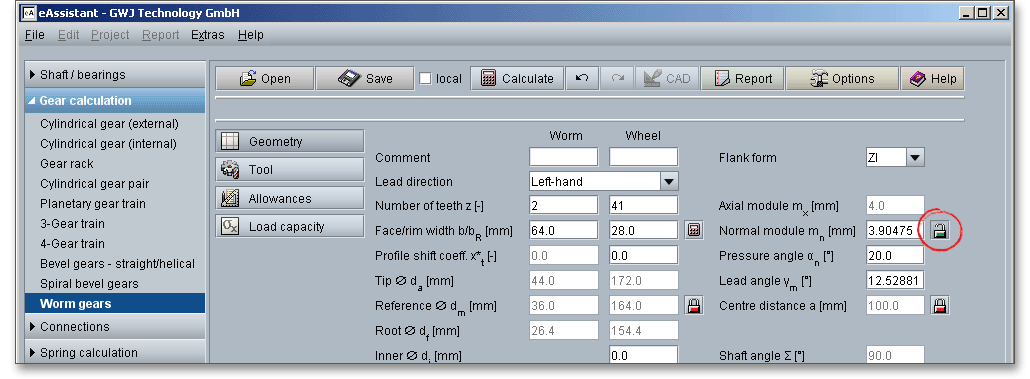Select 3-Gear train

point(72,224)
